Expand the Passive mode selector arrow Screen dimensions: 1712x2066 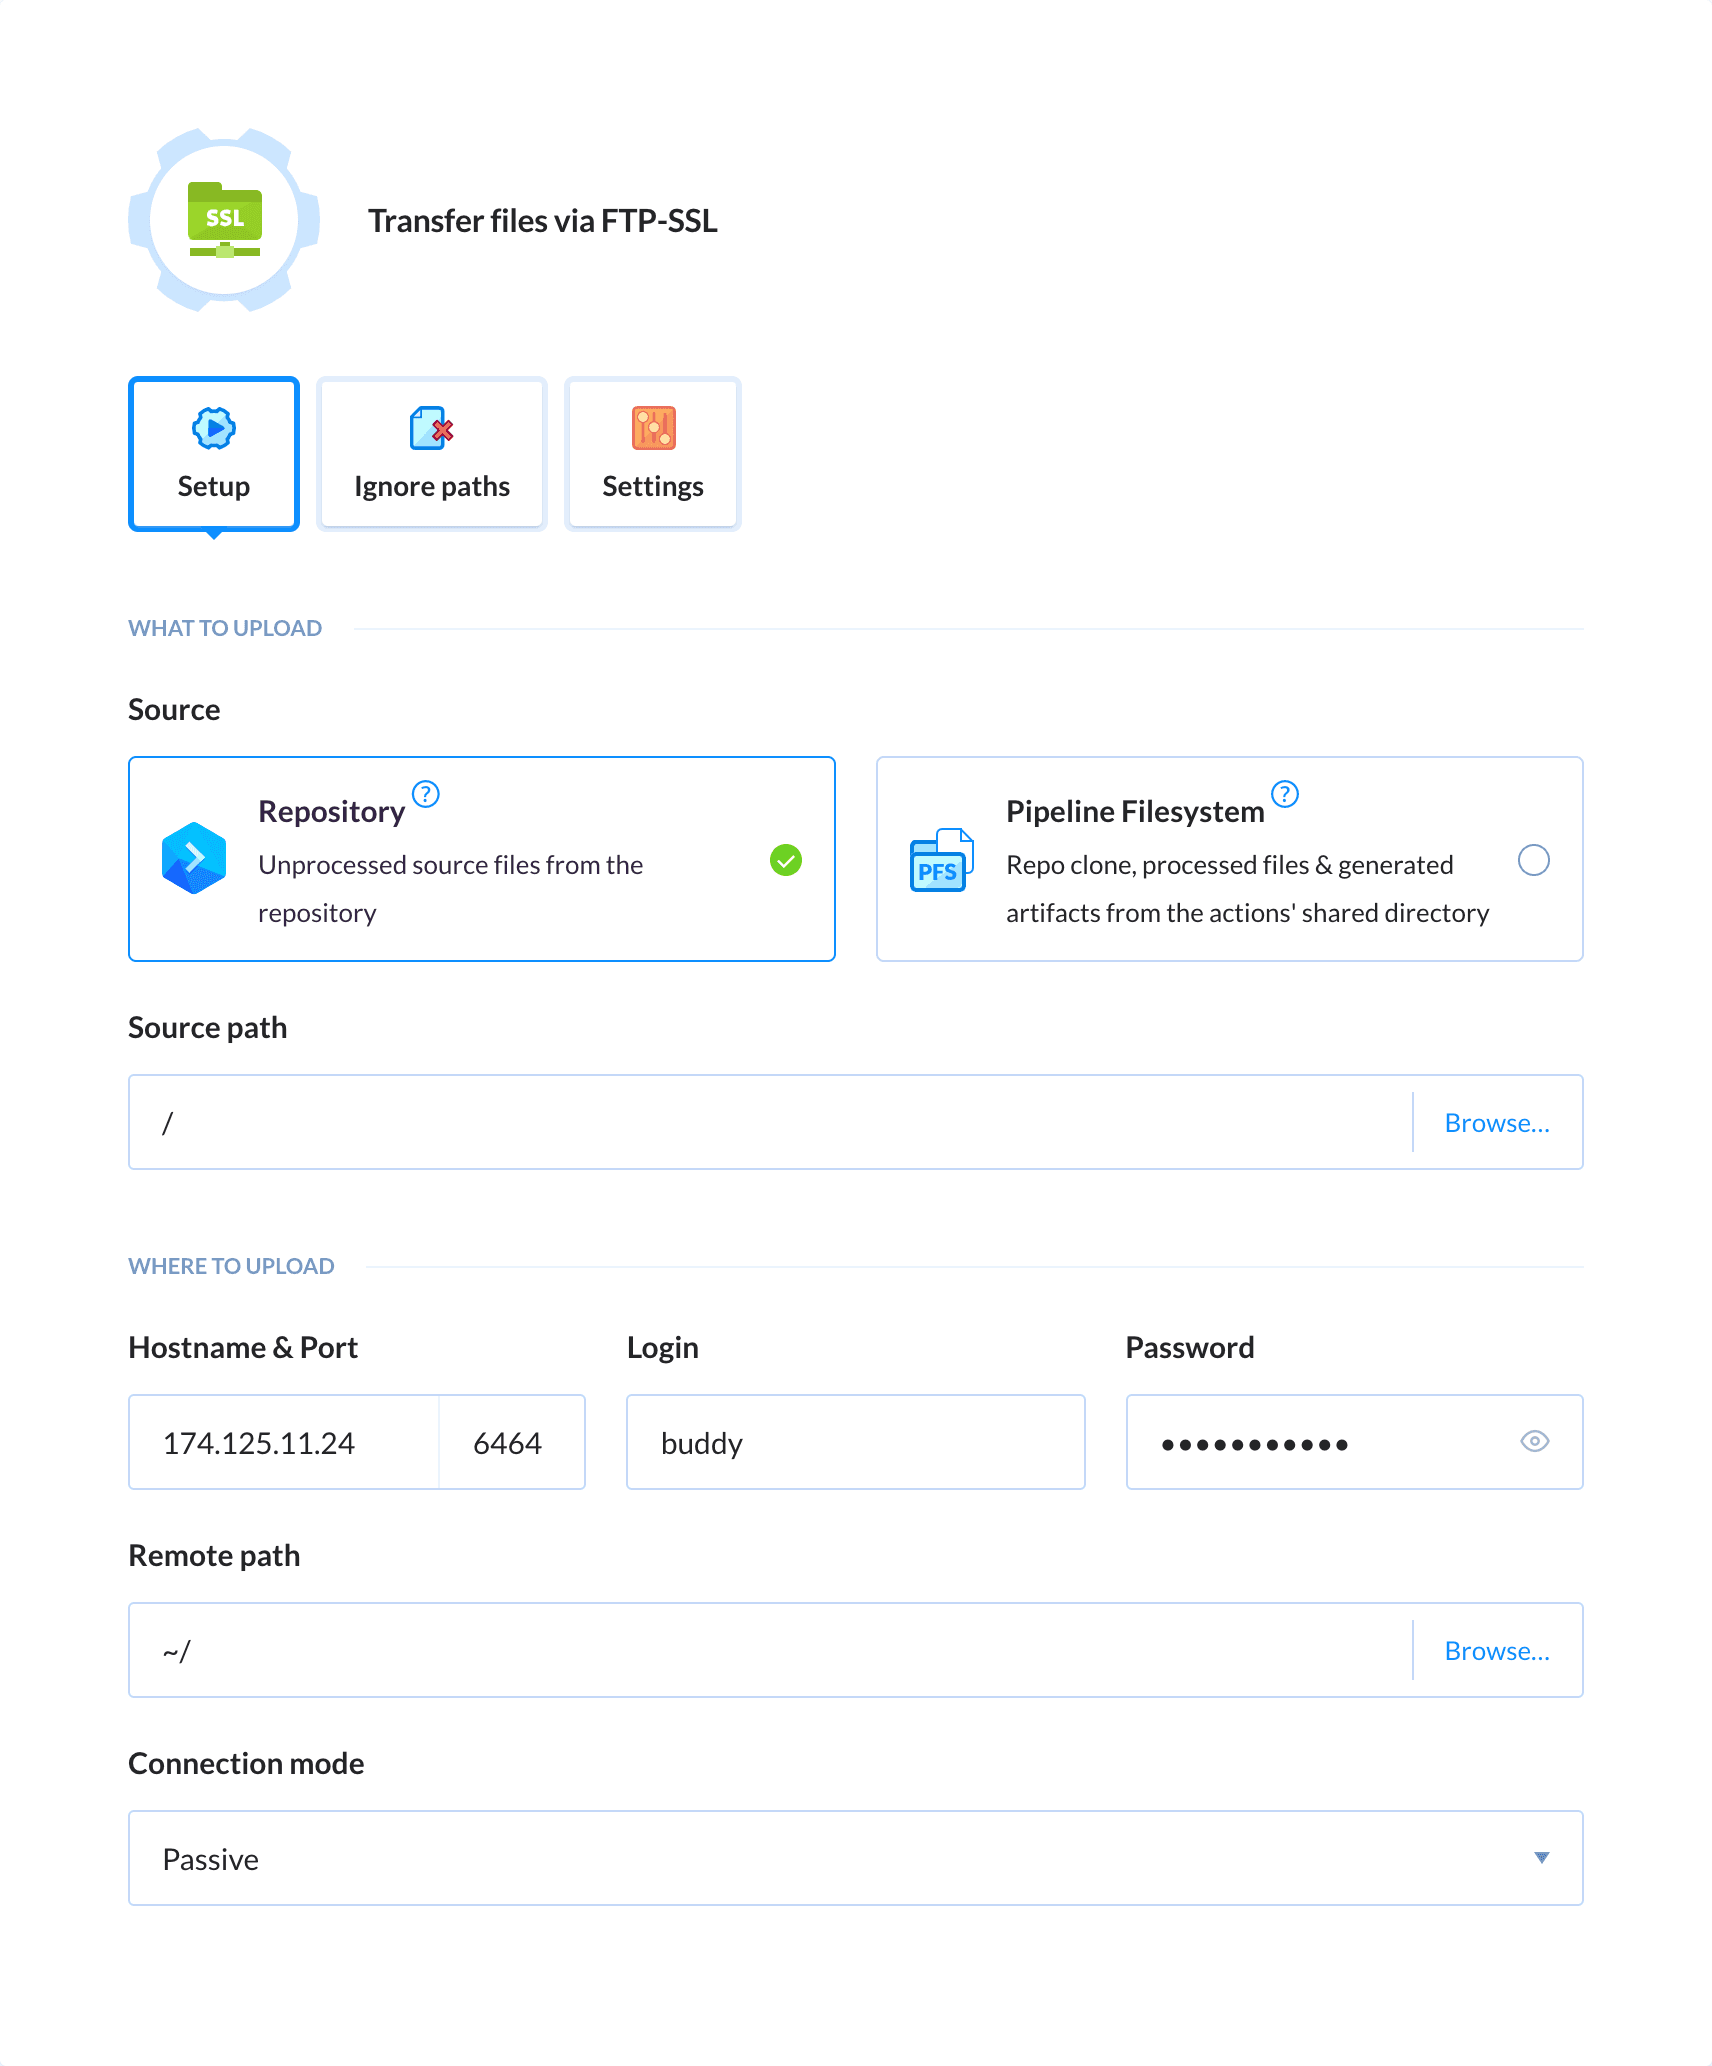[x=1541, y=1858]
